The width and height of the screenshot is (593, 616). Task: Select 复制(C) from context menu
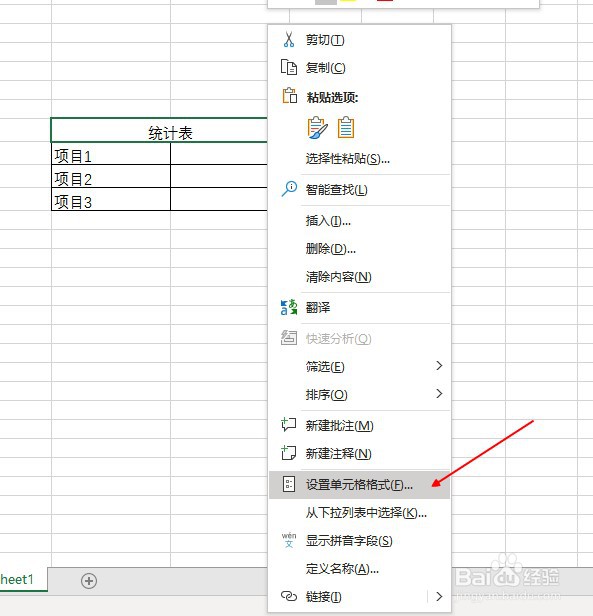coord(359,68)
